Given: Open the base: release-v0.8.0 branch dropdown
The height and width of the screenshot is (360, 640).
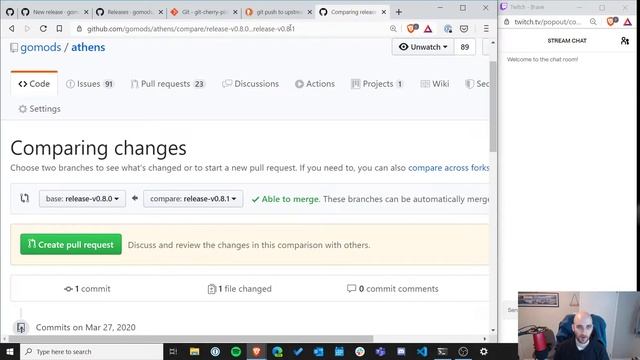Looking at the screenshot, I should coord(82,199).
